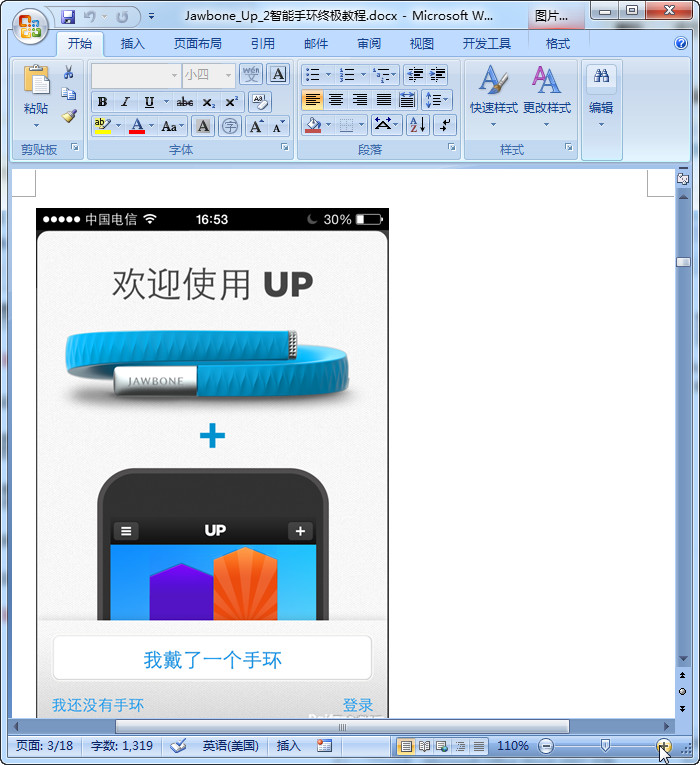Expand numbering list dropdown arrow

[x=363, y=75]
